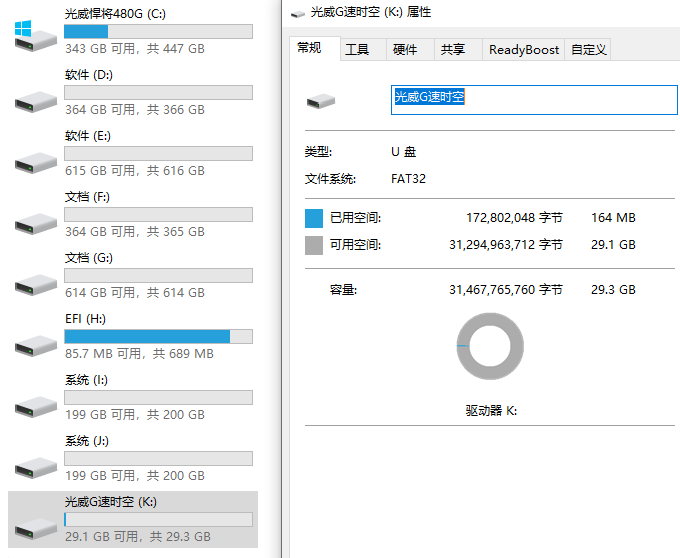Click the 可用空间 label
This screenshot has width=680, height=558.
point(355,245)
